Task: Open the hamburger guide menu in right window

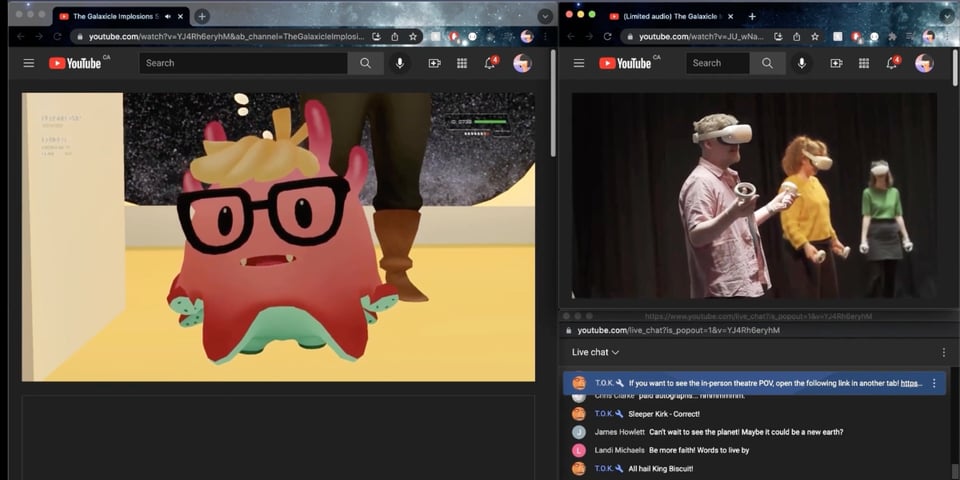Action: point(579,63)
